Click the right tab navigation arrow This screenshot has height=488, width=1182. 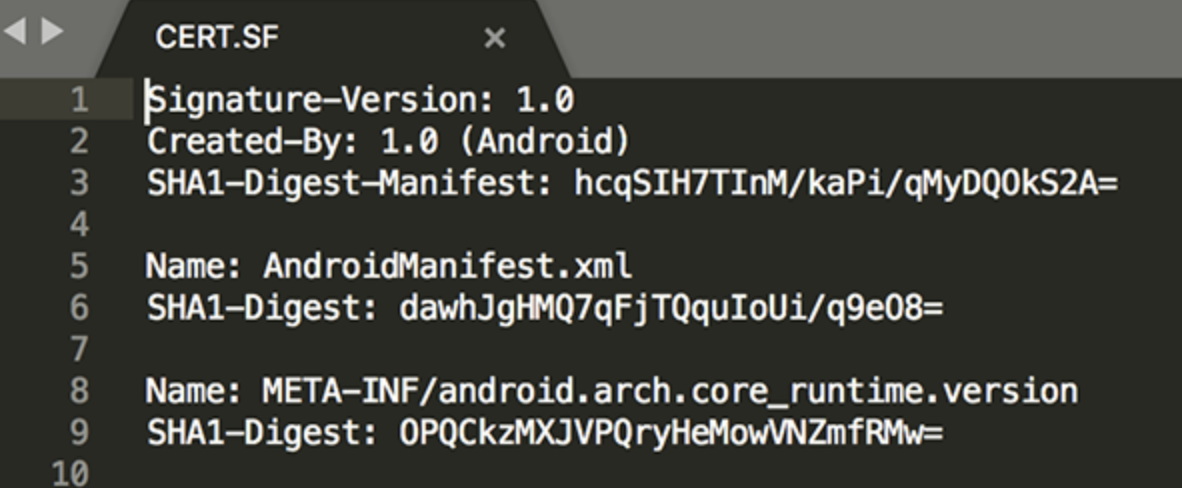(x=50, y=34)
